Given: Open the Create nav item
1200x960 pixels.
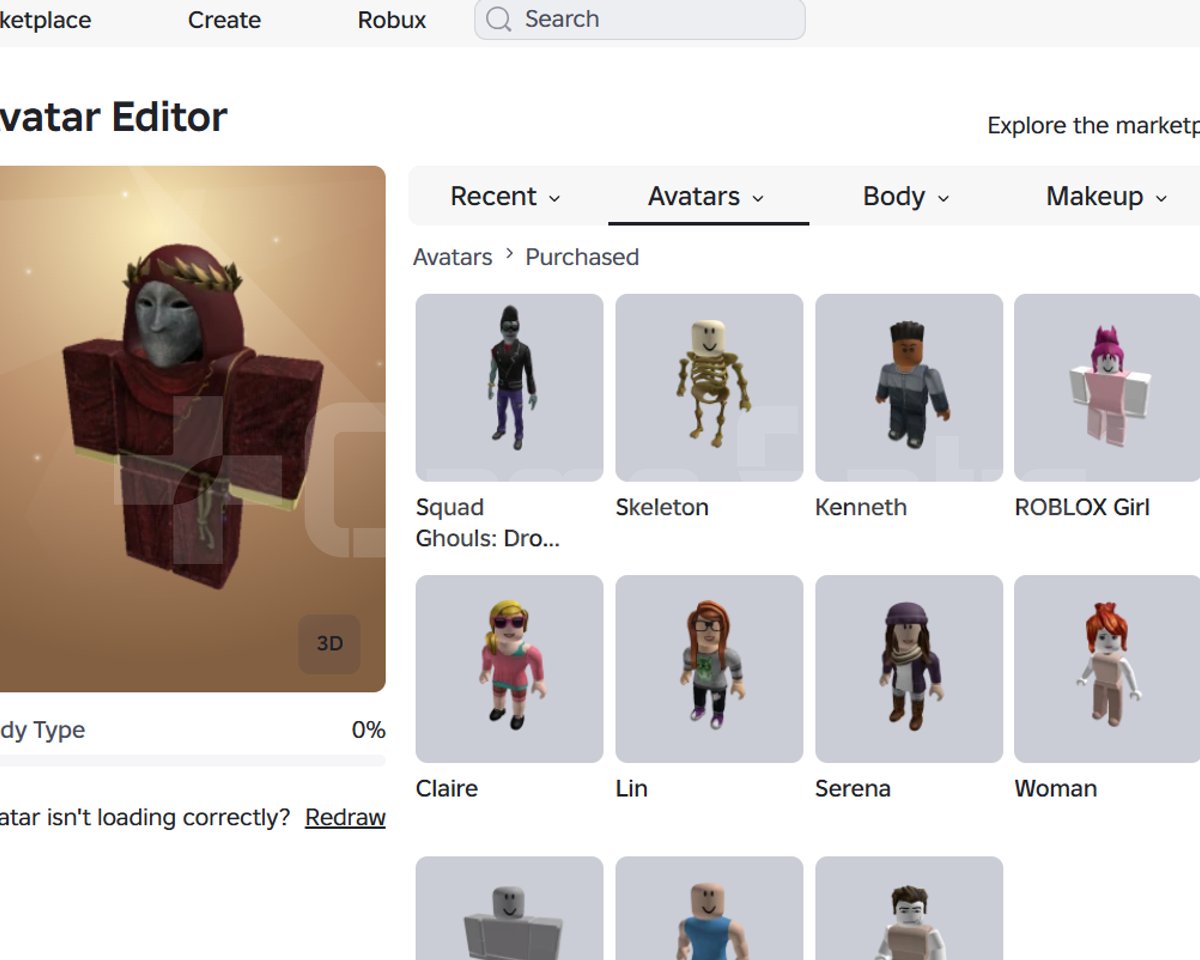Looking at the screenshot, I should tap(224, 20).
